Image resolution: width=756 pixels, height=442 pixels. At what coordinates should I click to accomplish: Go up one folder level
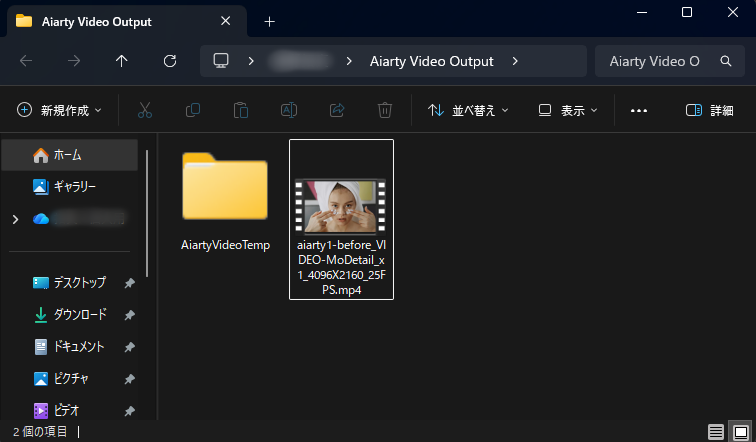point(122,61)
